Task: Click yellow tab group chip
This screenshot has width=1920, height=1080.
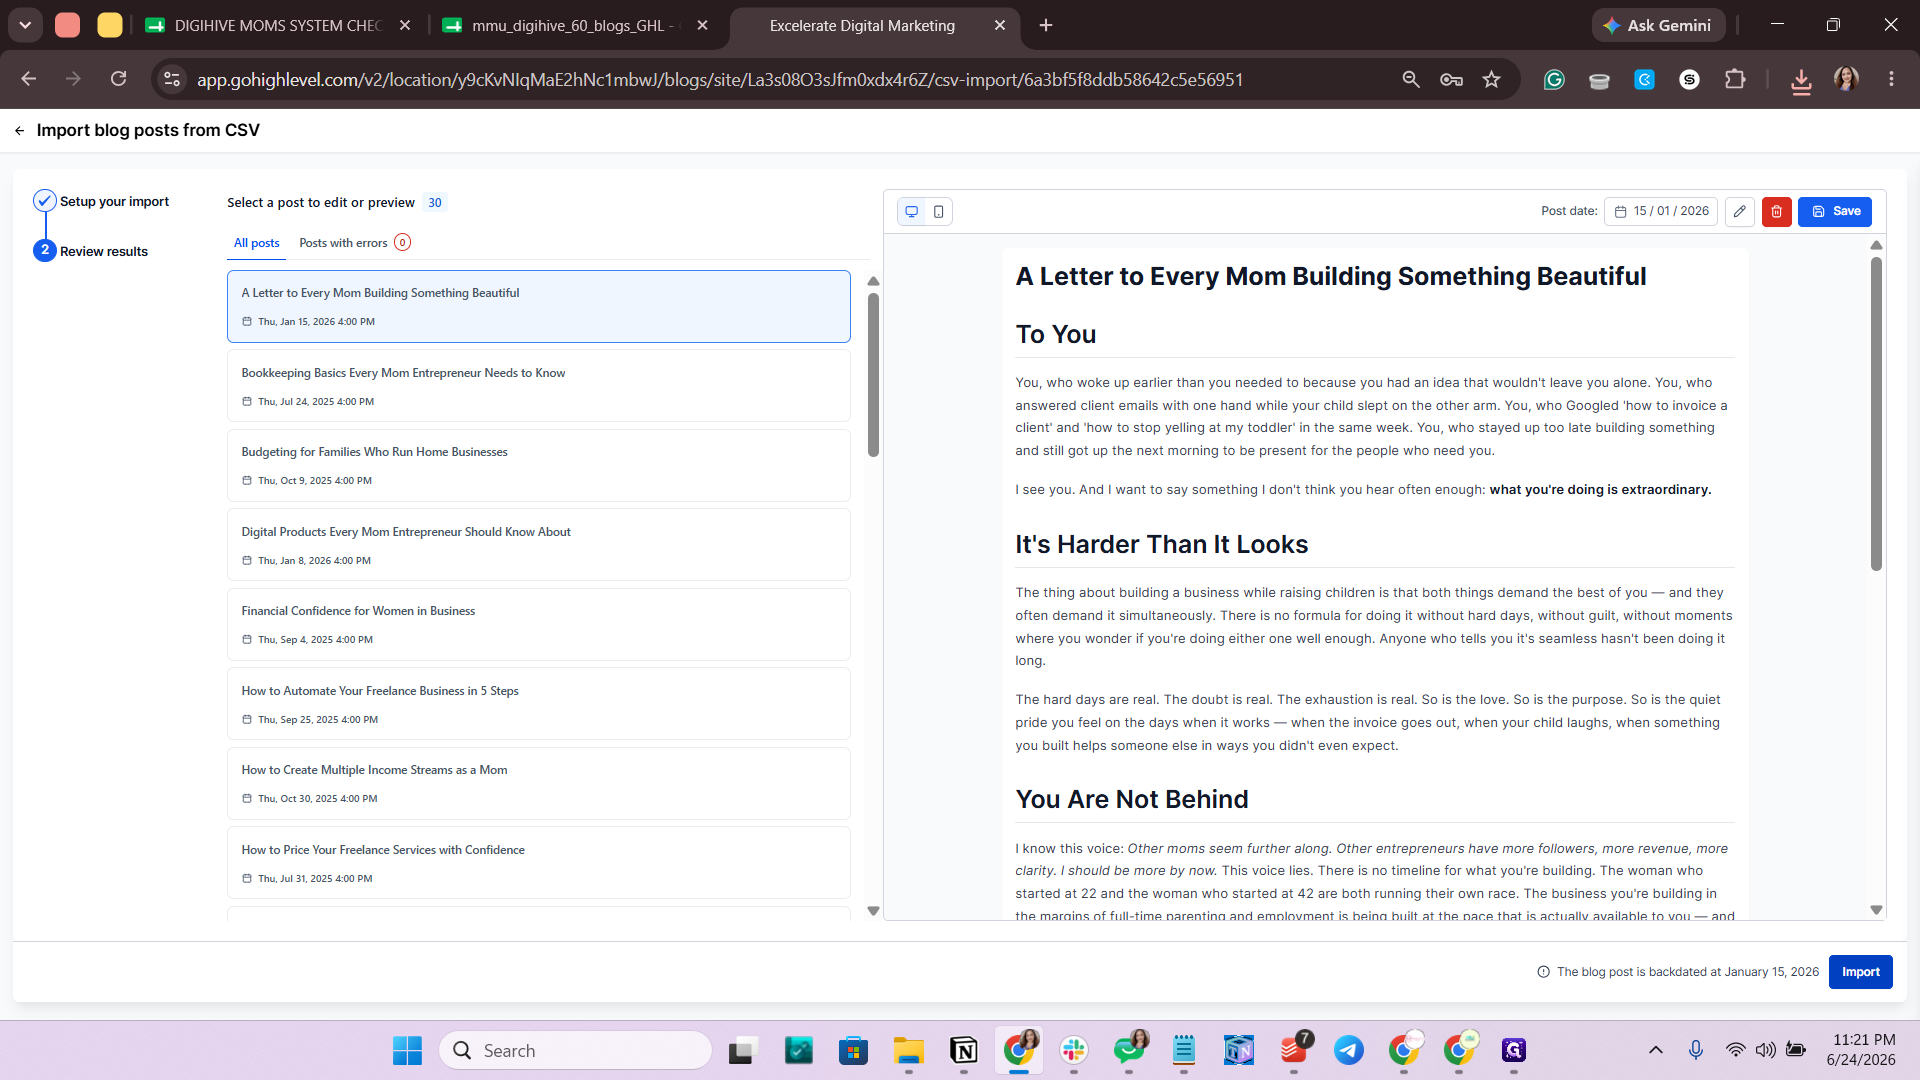Action: coord(110,26)
